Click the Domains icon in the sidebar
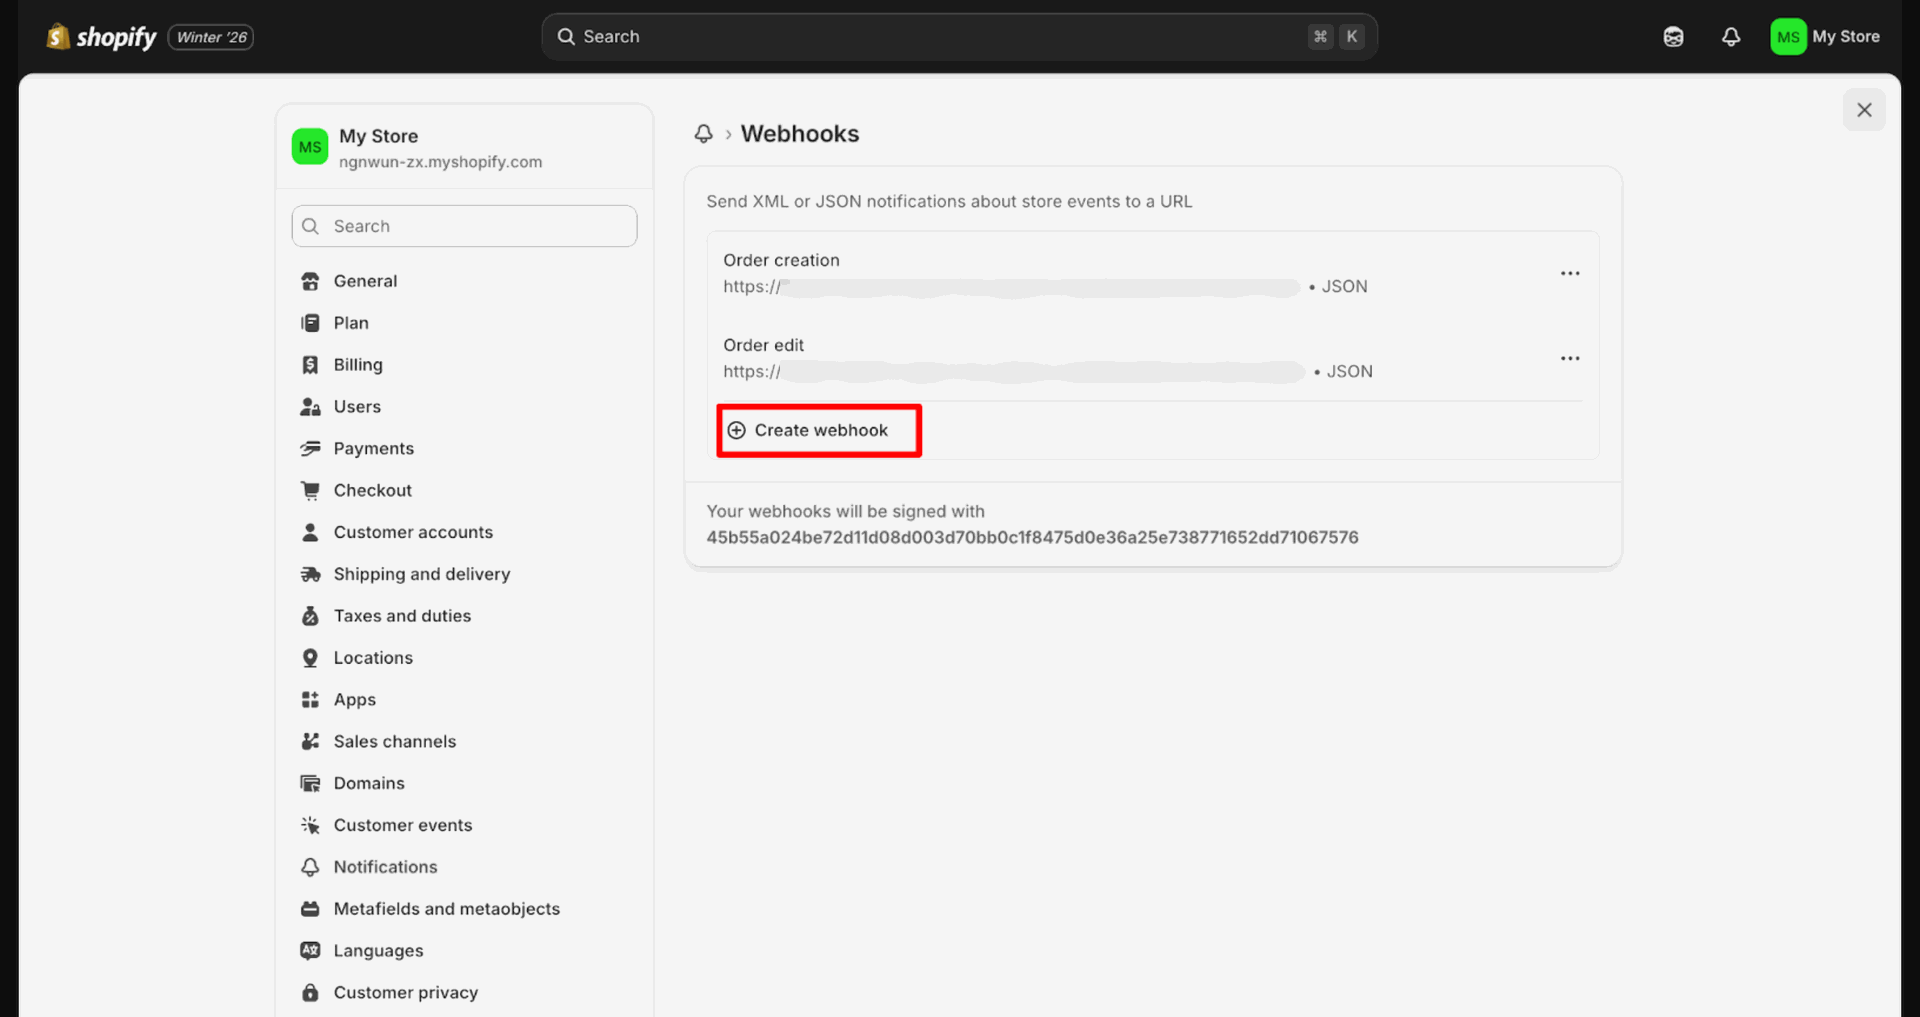This screenshot has width=1920, height=1017. tap(310, 783)
